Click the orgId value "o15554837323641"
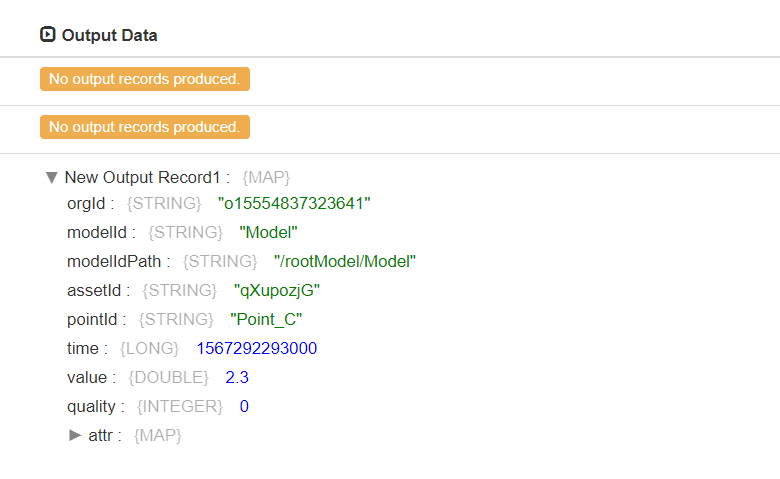Image resolution: width=780 pixels, height=479 pixels. click(294, 203)
